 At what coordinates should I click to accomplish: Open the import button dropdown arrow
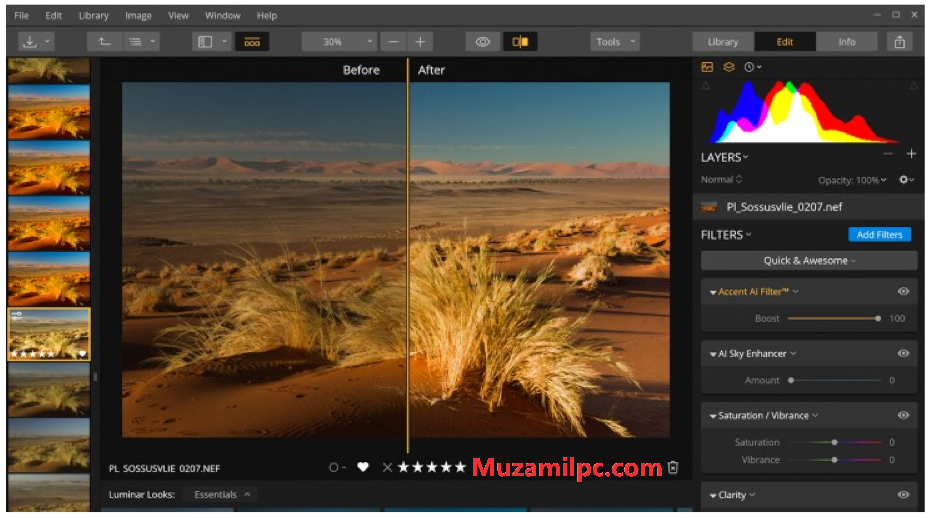point(48,42)
